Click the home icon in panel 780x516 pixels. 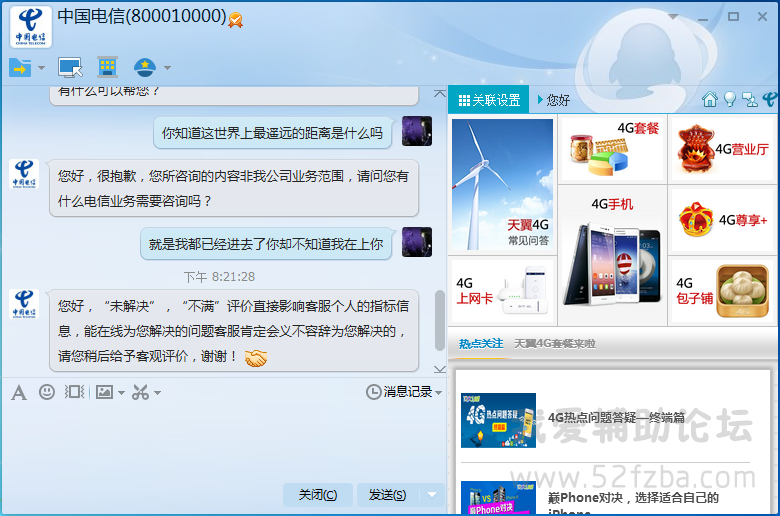(x=710, y=100)
